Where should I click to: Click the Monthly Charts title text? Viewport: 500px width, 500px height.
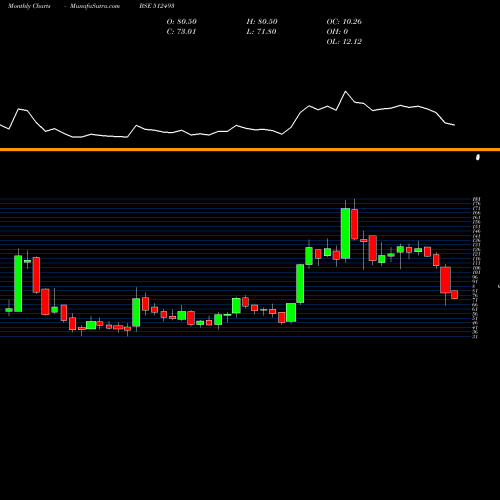pos(29,6)
